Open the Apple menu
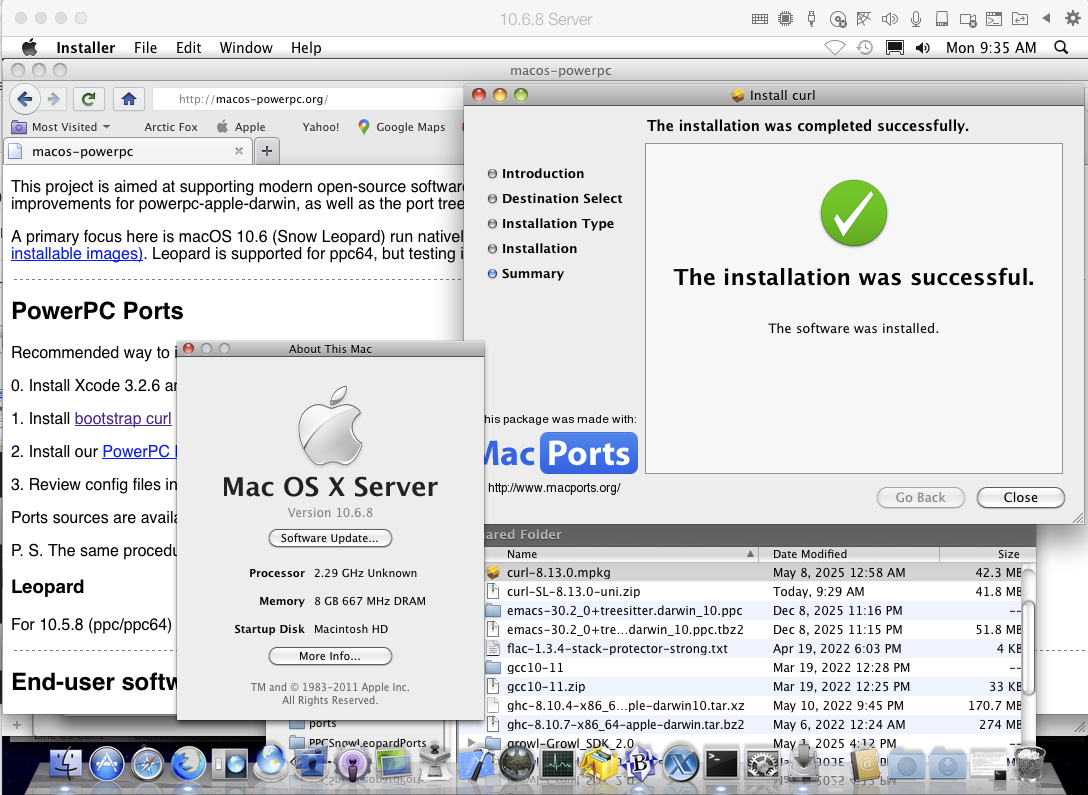1088x795 pixels. click(29, 47)
